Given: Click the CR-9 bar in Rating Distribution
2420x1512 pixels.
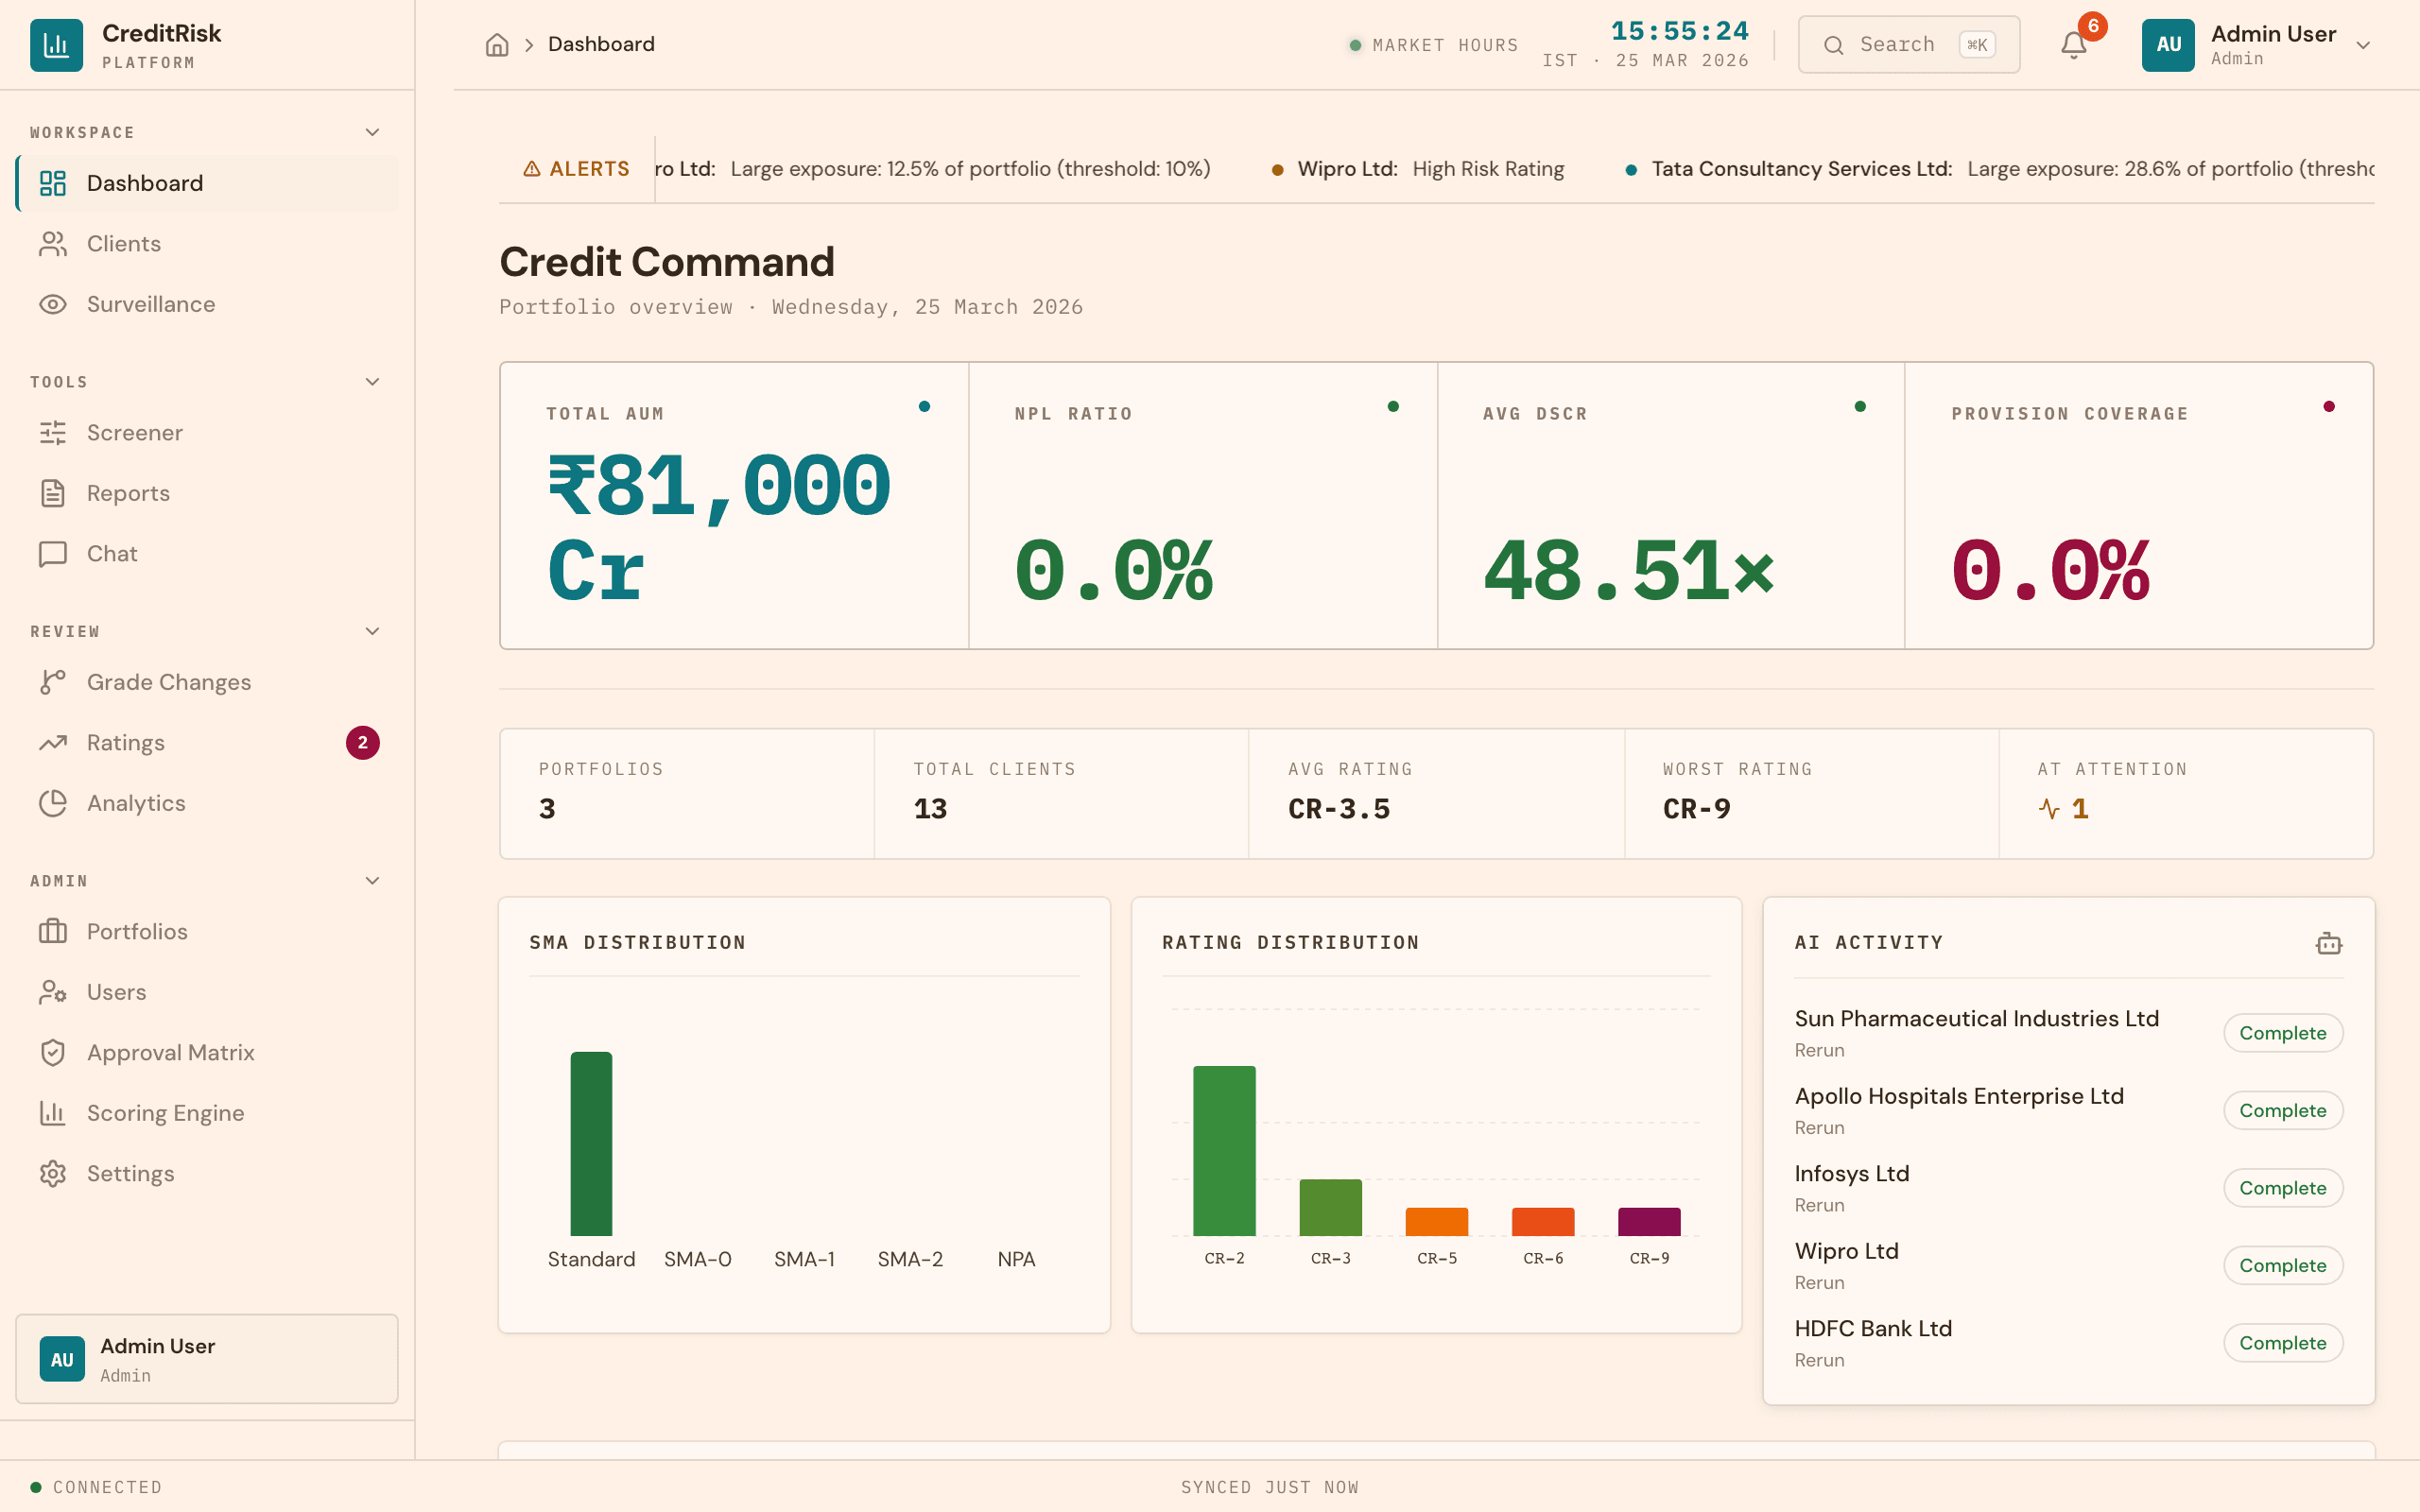Looking at the screenshot, I should [1649, 1222].
